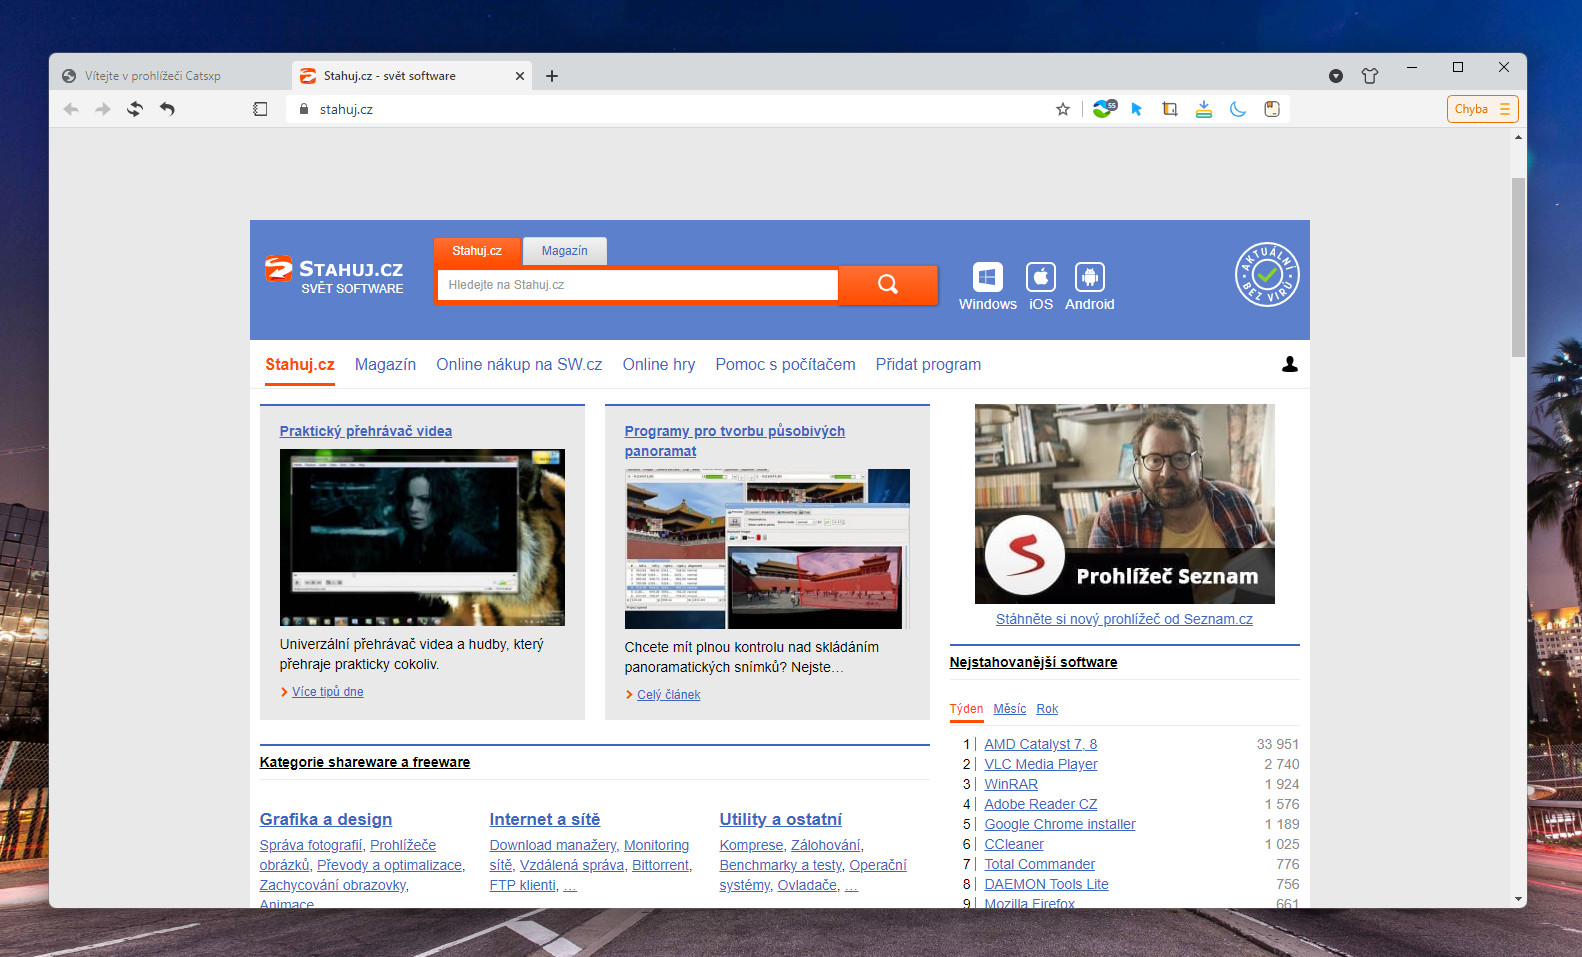
Task: Open DAEMON Tools Lite link
Action: click(1047, 884)
